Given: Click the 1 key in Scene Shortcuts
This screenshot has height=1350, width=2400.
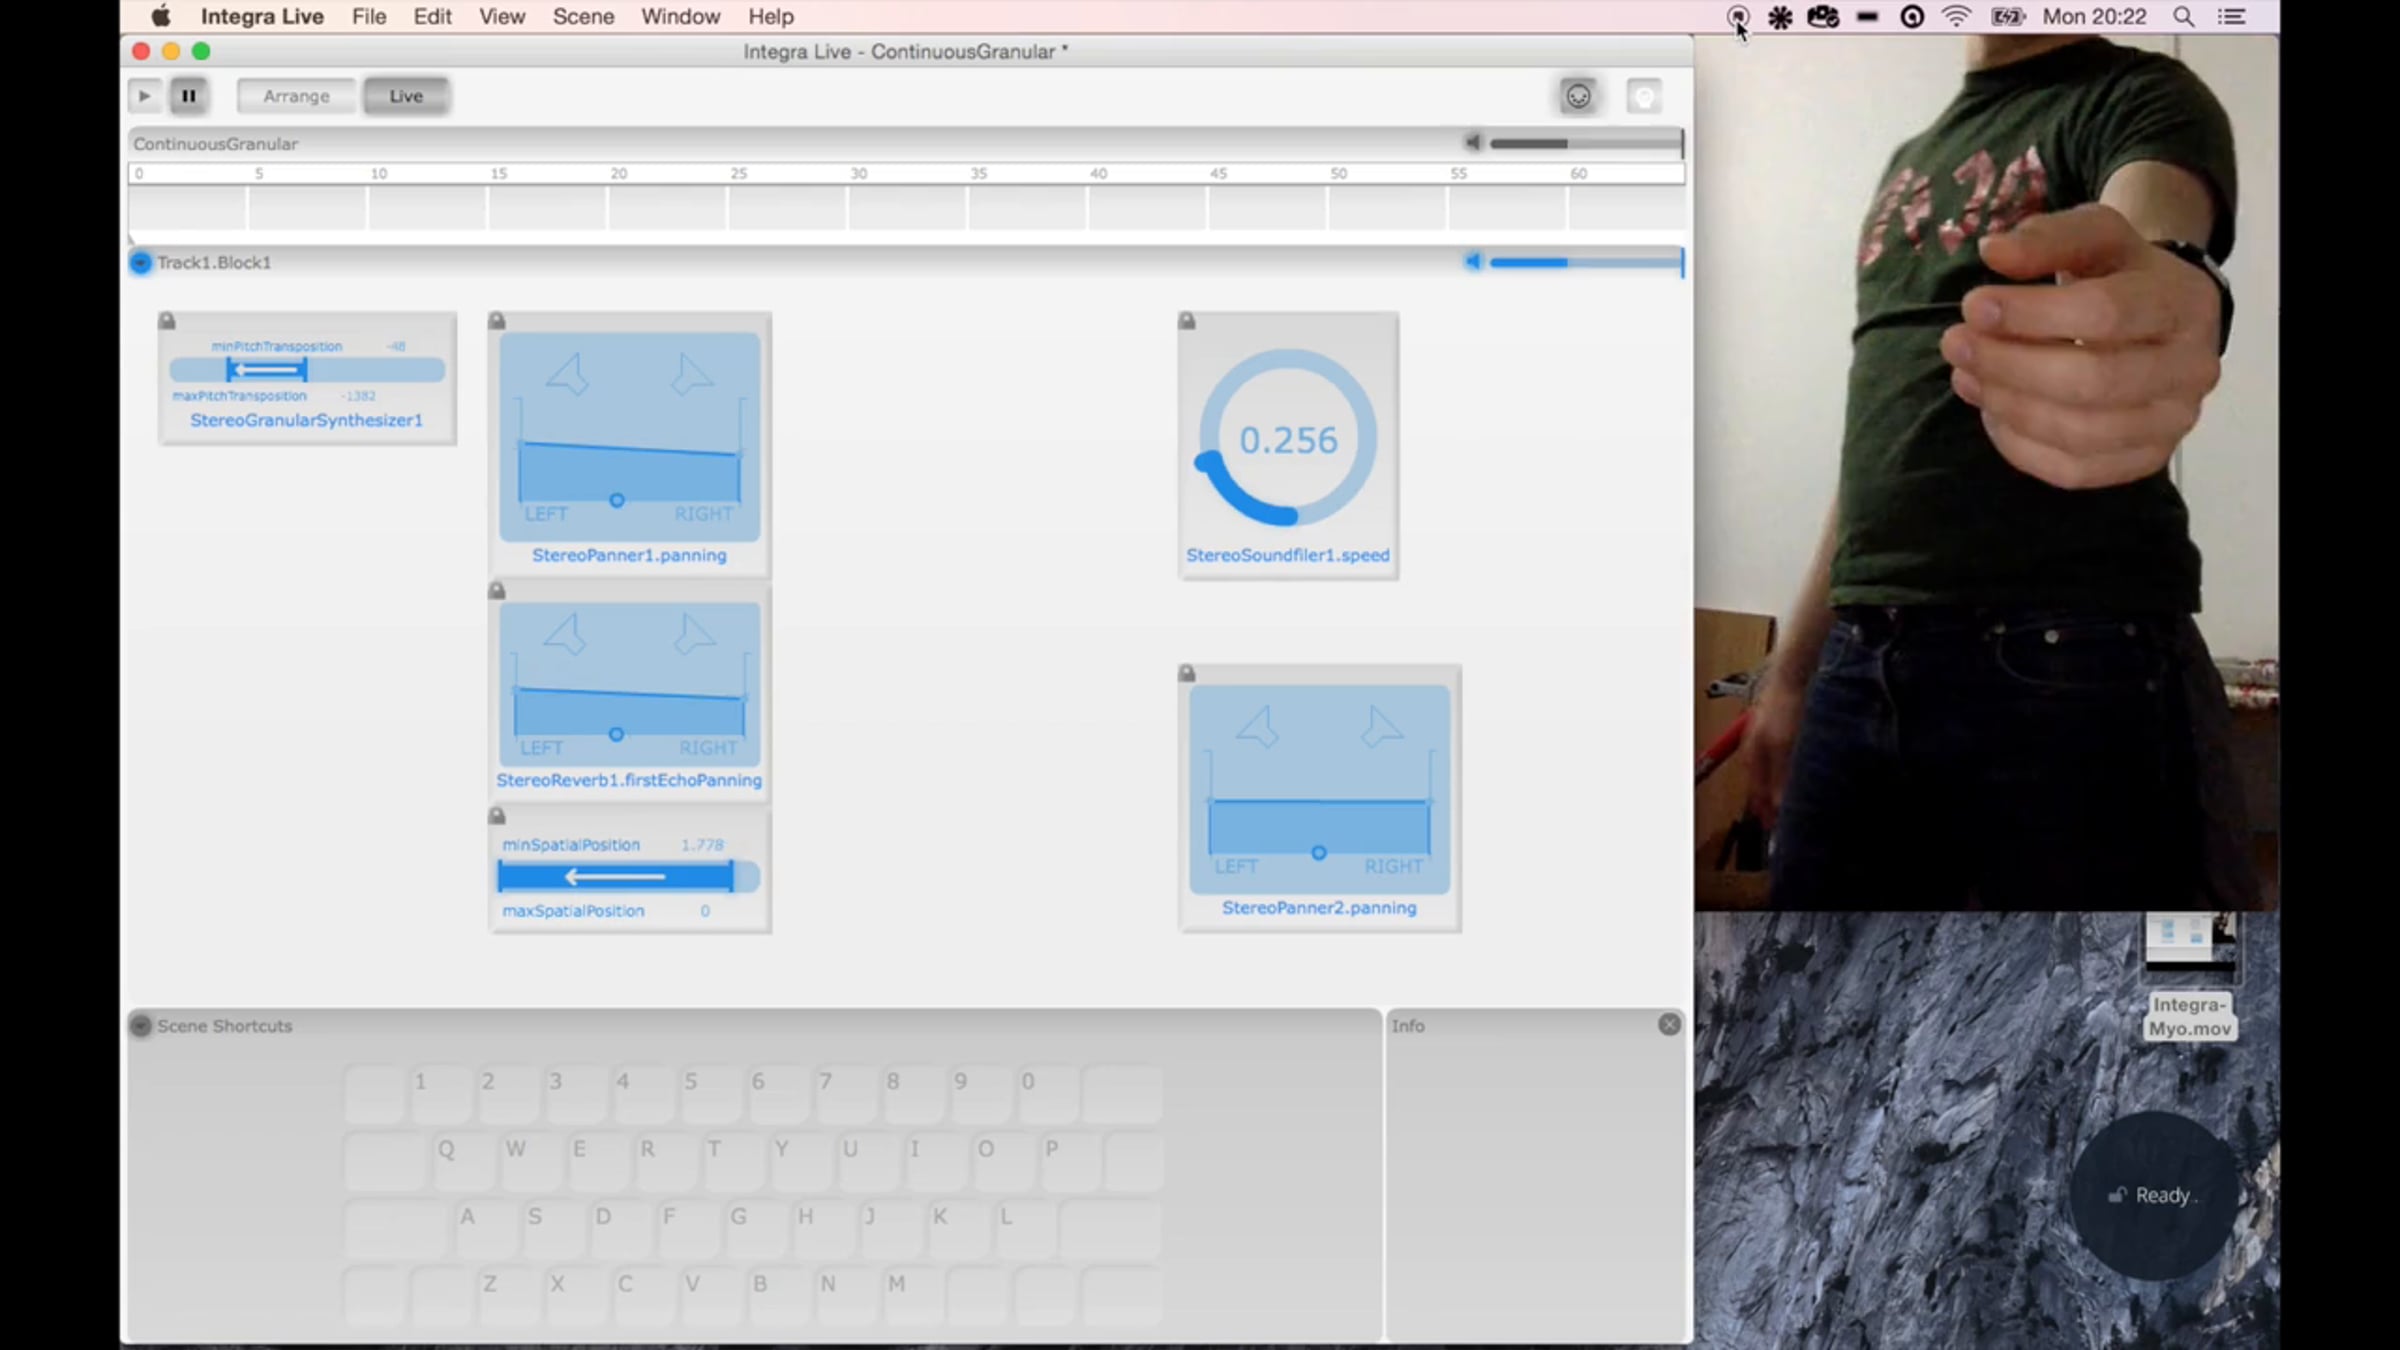Looking at the screenshot, I should [x=440, y=1093].
